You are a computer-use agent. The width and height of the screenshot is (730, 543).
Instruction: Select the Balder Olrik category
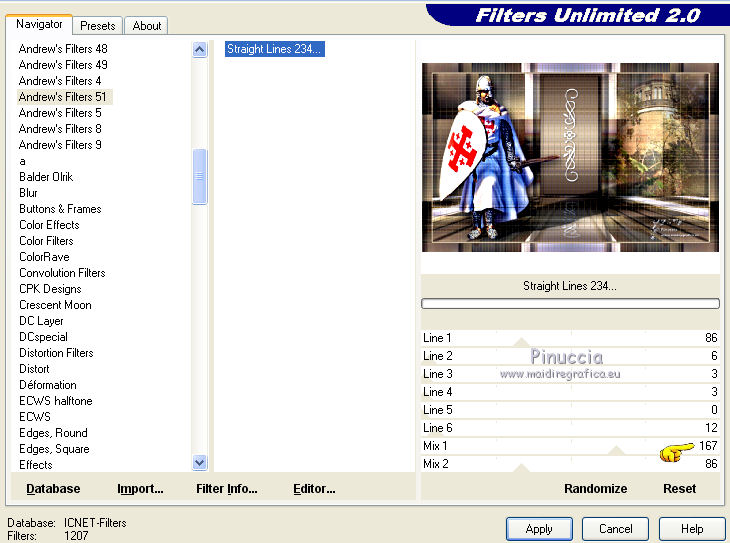click(46, 177)
